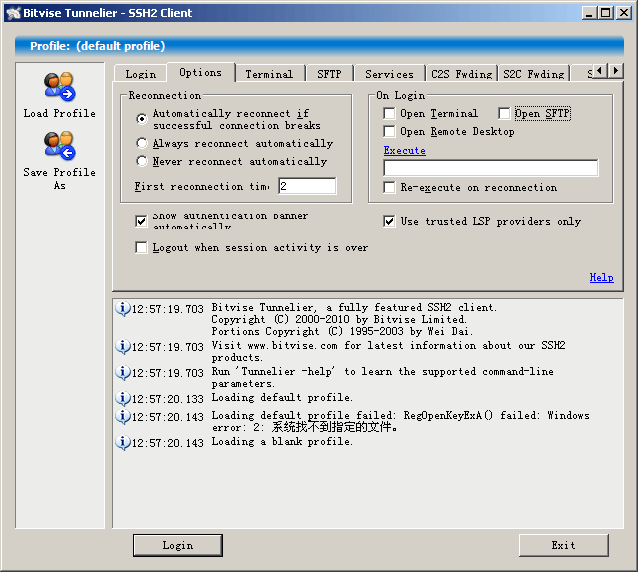638x572 pixels.
Task: Click the 'Reconnection' group label
Action: pos(165,95)
